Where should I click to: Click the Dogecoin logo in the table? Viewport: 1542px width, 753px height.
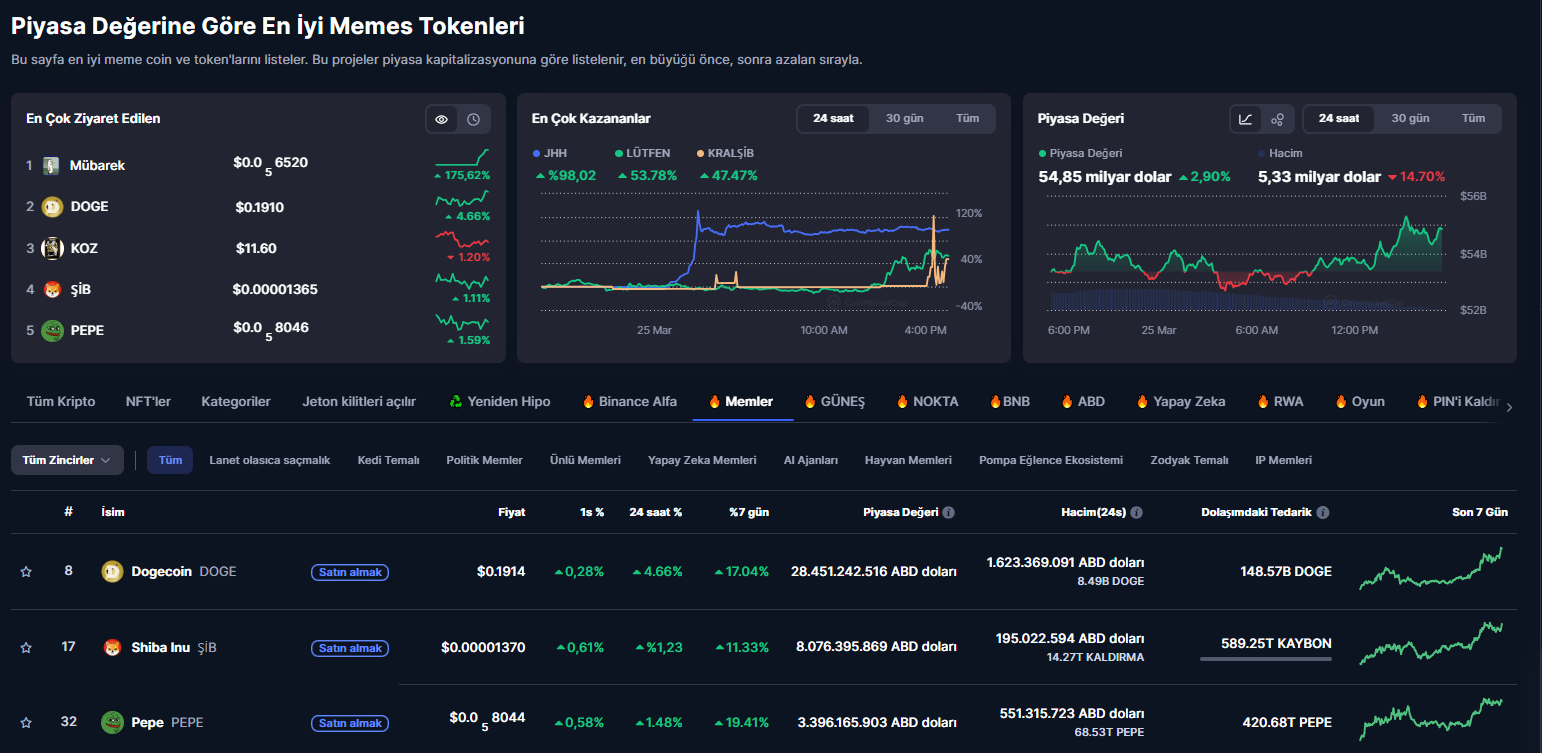point(112,572)
